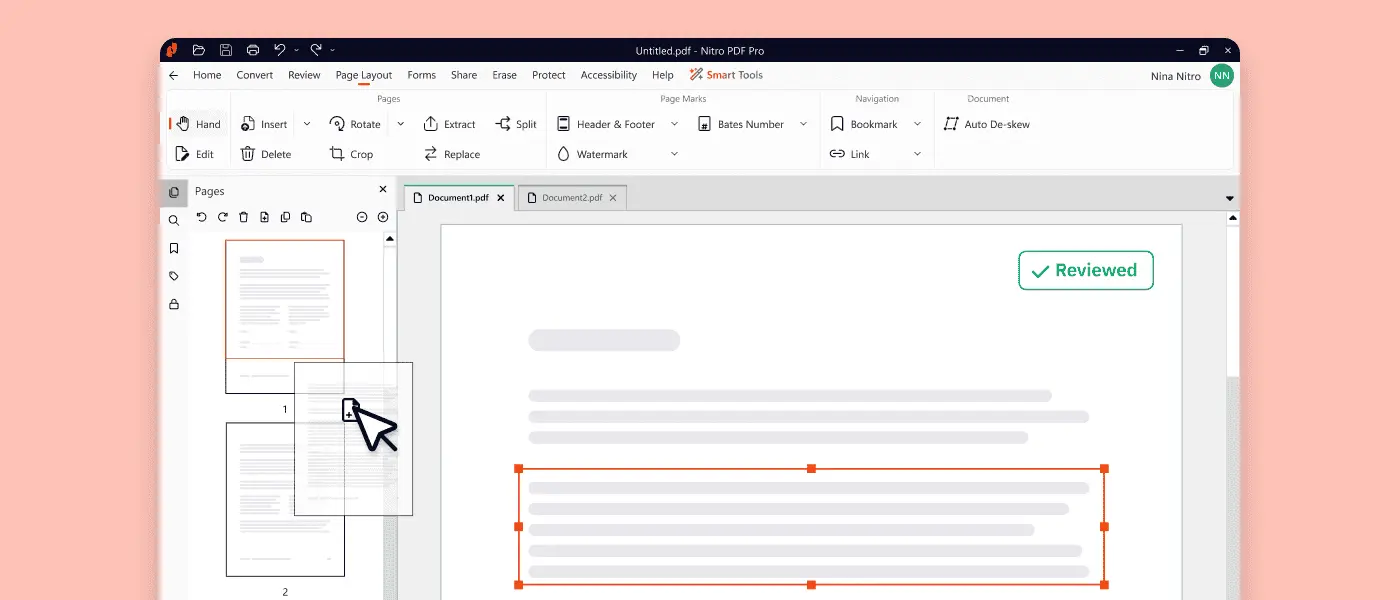Activate the Edit tool
Image resolution: width=1400 pixels, height=600 pixels.
point(195,154)
